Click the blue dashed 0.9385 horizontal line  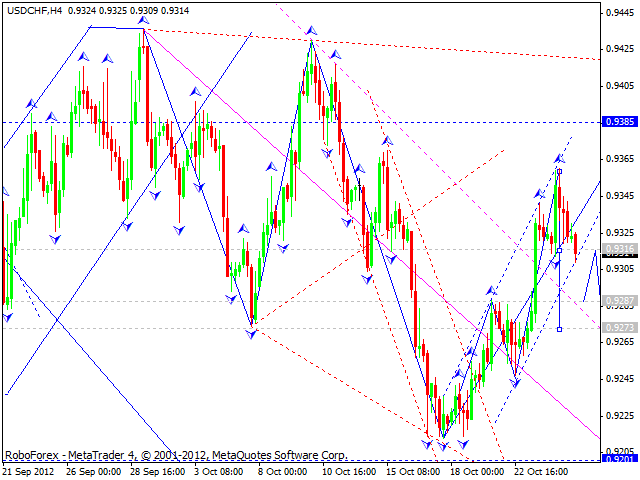coord(300,122)
